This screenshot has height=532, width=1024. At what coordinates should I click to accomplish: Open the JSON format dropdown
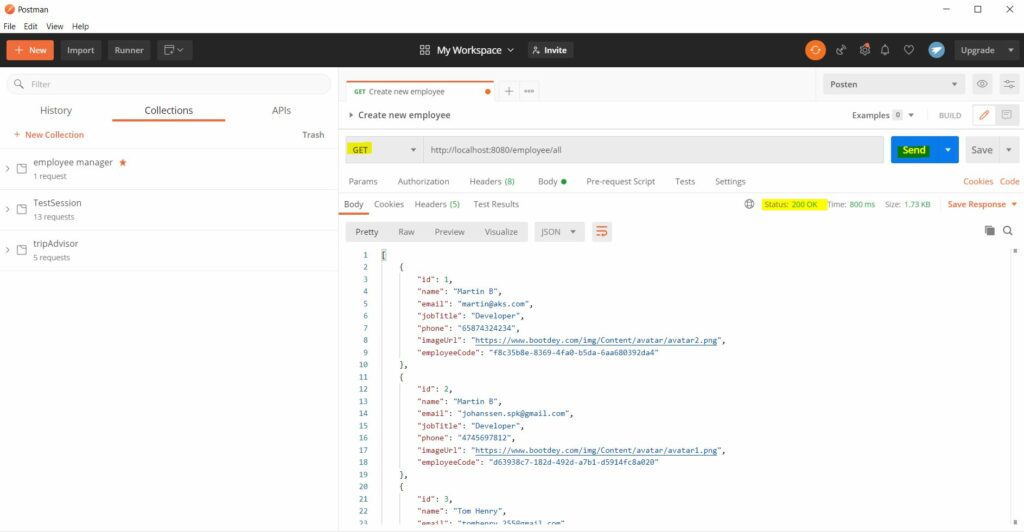558,232
